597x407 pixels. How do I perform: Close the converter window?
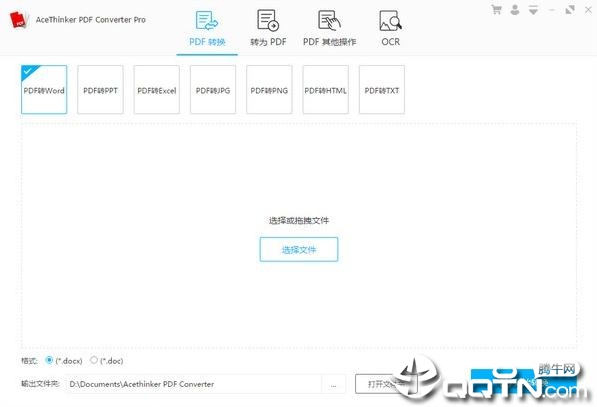[588, 10]
